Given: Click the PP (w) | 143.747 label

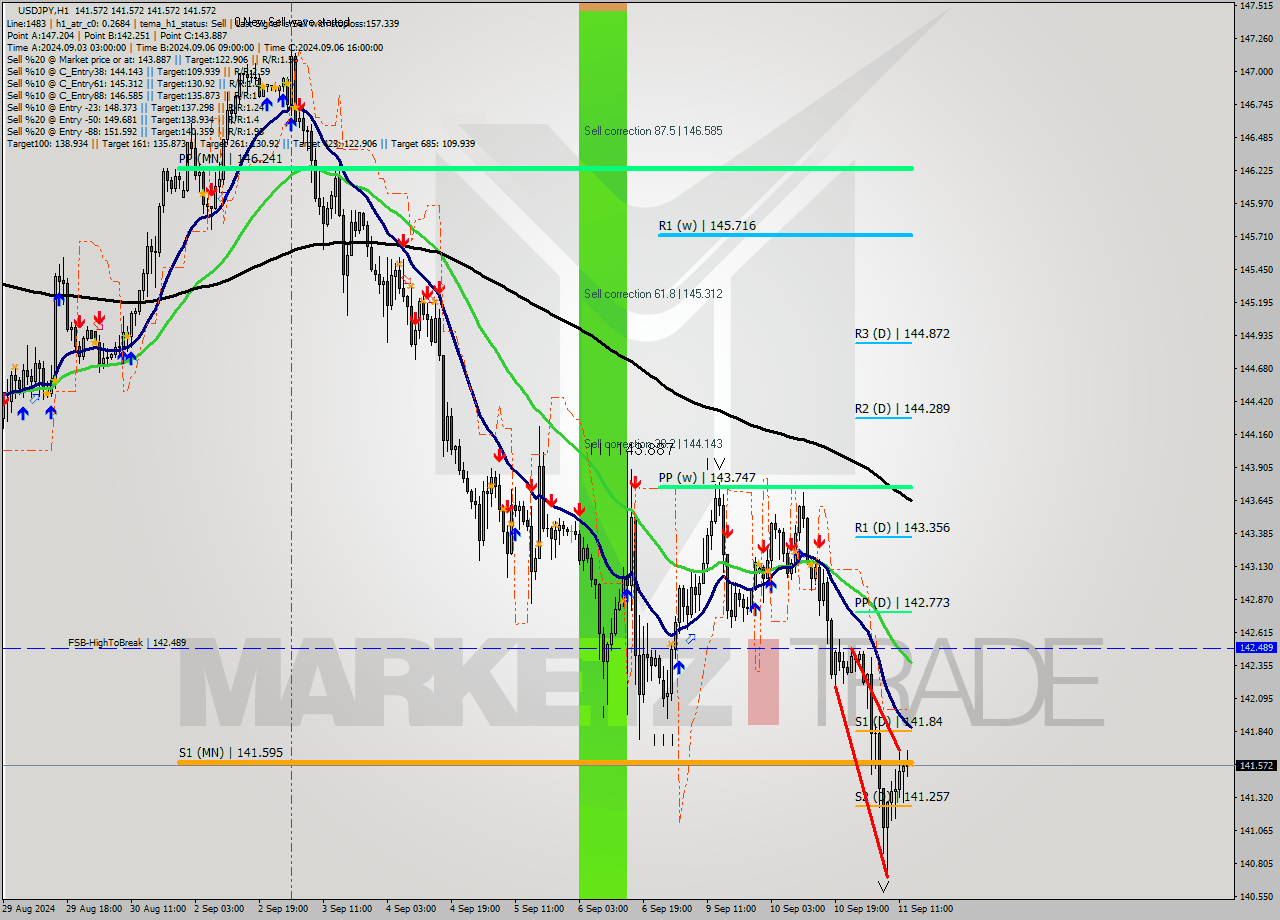Looking at the screenshot, I should click(x=707, y=478).
